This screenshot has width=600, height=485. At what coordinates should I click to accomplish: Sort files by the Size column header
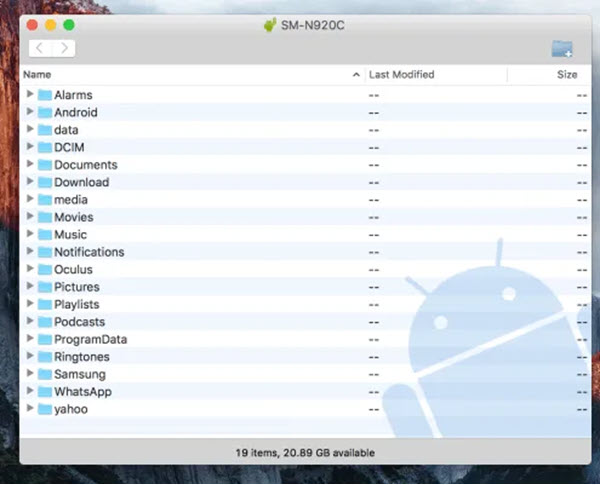566,75
